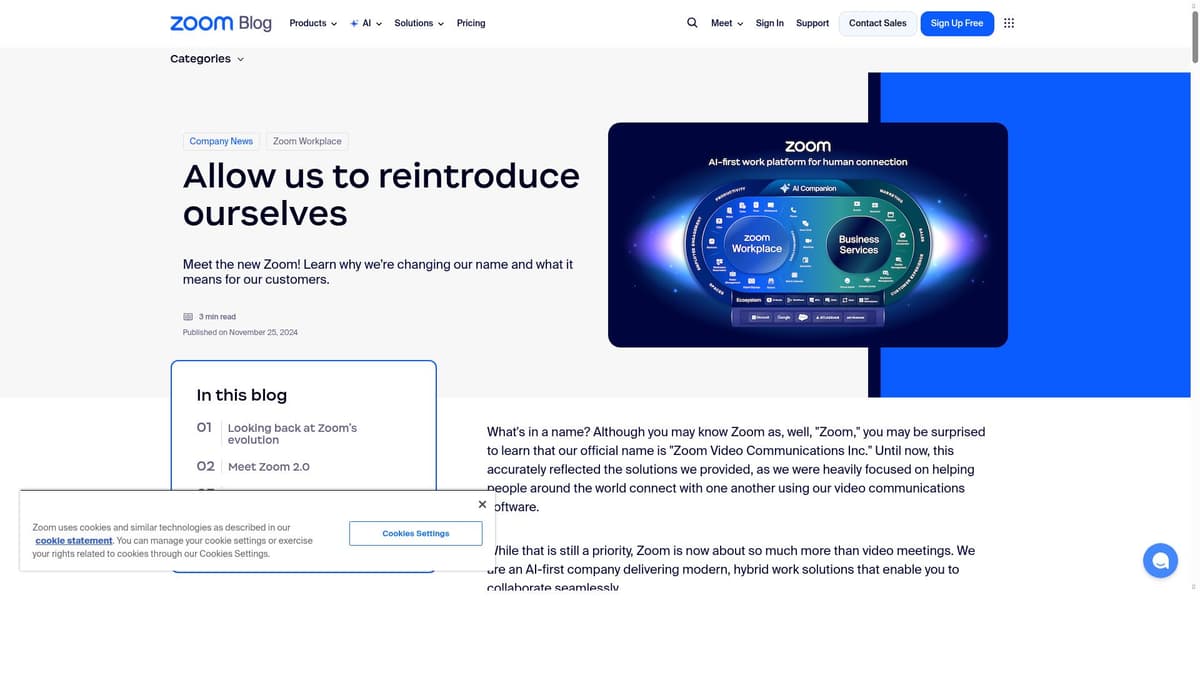Screen dimensions: 1200x675
Task: Jump to Looking back at Zoom's evolution
Action: point(292,433)
